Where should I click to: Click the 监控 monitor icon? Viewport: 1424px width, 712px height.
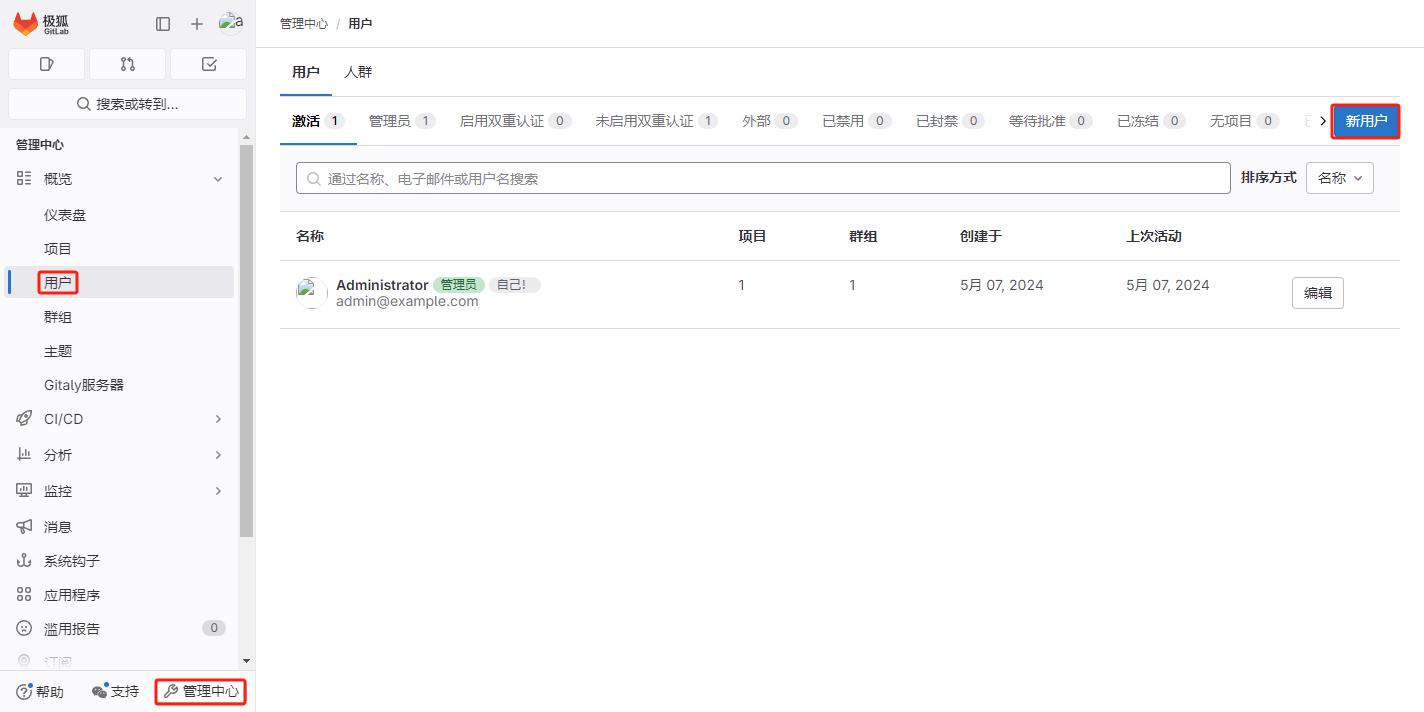coord(23,490)
